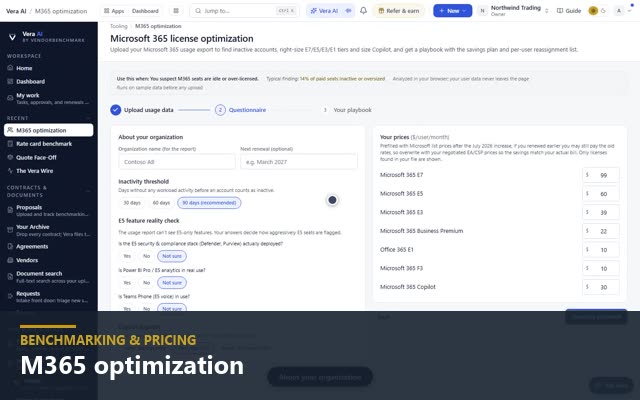Open the user account A menu
Image resolution: width=640 pixels, height=400 pixels.
(623, 11)
